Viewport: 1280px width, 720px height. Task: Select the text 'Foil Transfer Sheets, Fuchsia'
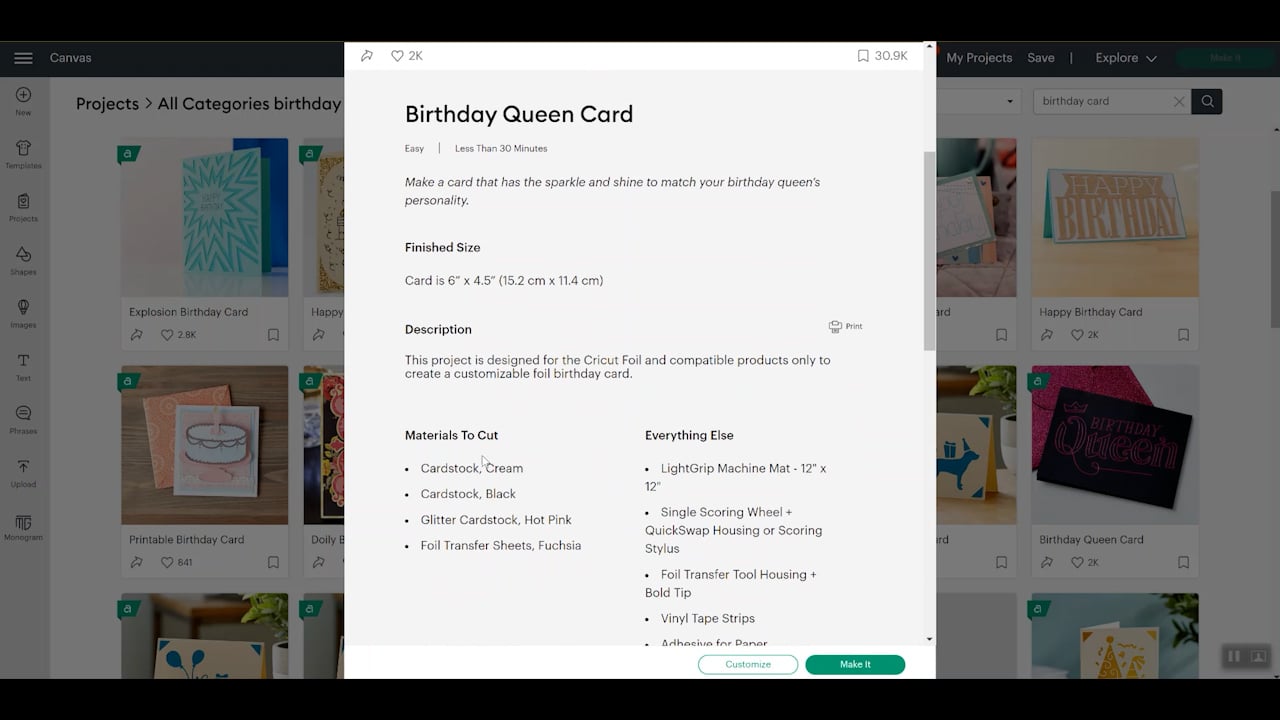[x=501, y=546]
